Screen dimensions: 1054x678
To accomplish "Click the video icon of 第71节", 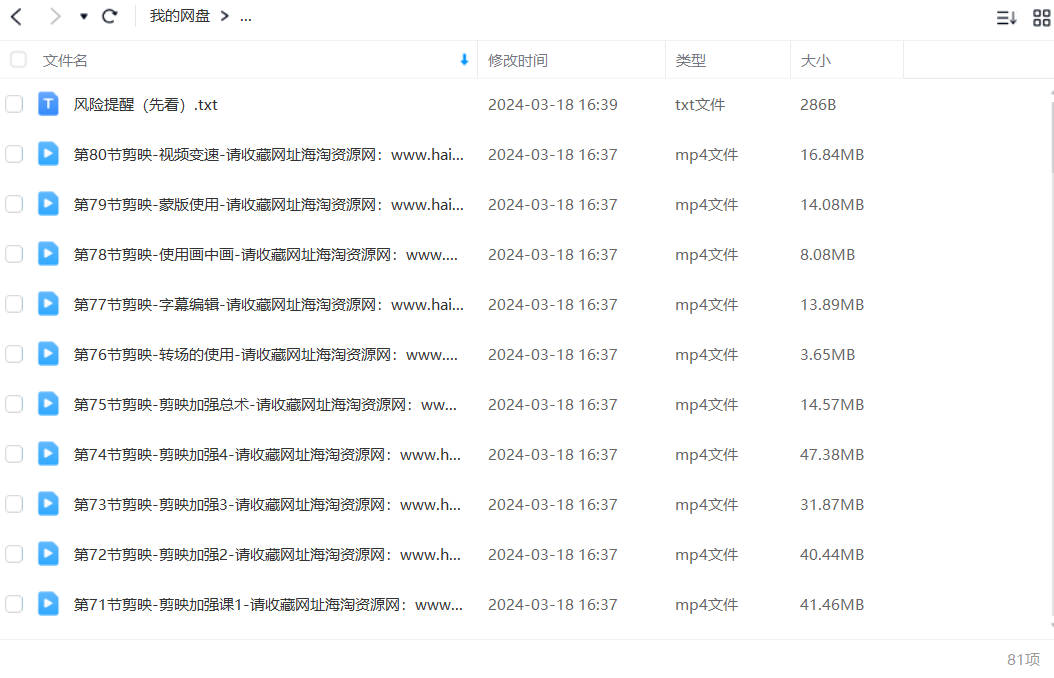I will pos(48,604).
